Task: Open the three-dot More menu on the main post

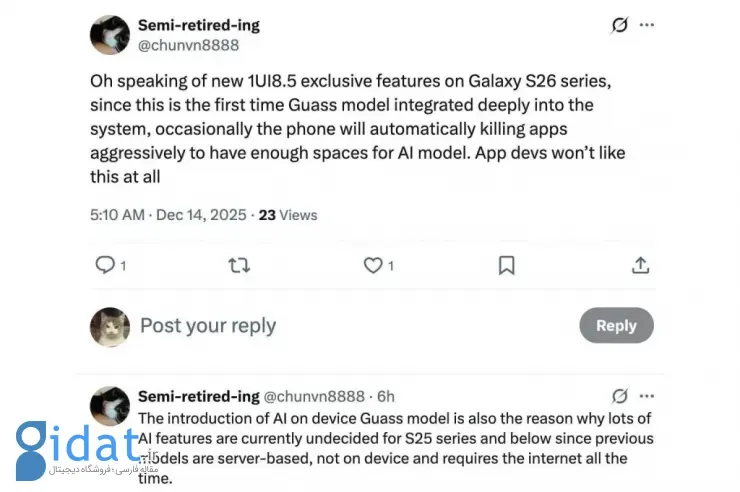Action: (x=647, y=25)
